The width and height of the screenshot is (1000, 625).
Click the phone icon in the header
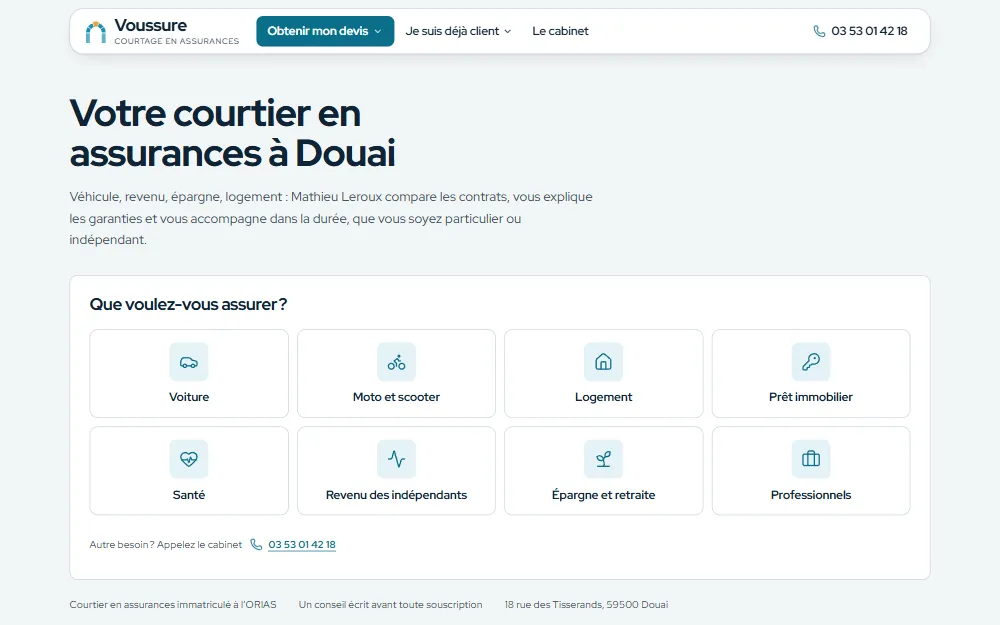819,31
